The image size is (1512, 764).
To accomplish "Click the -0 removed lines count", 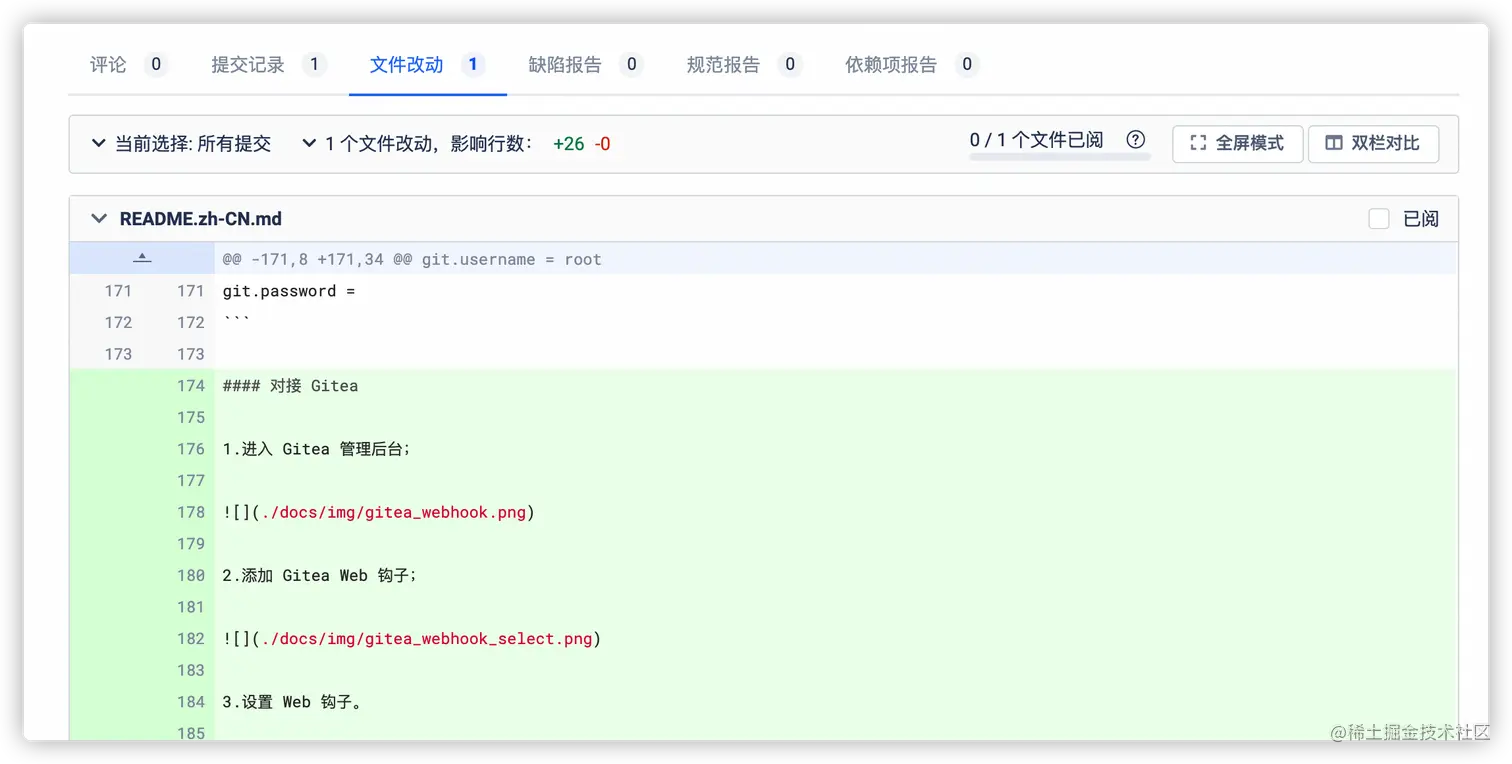I will click(602, 144).
